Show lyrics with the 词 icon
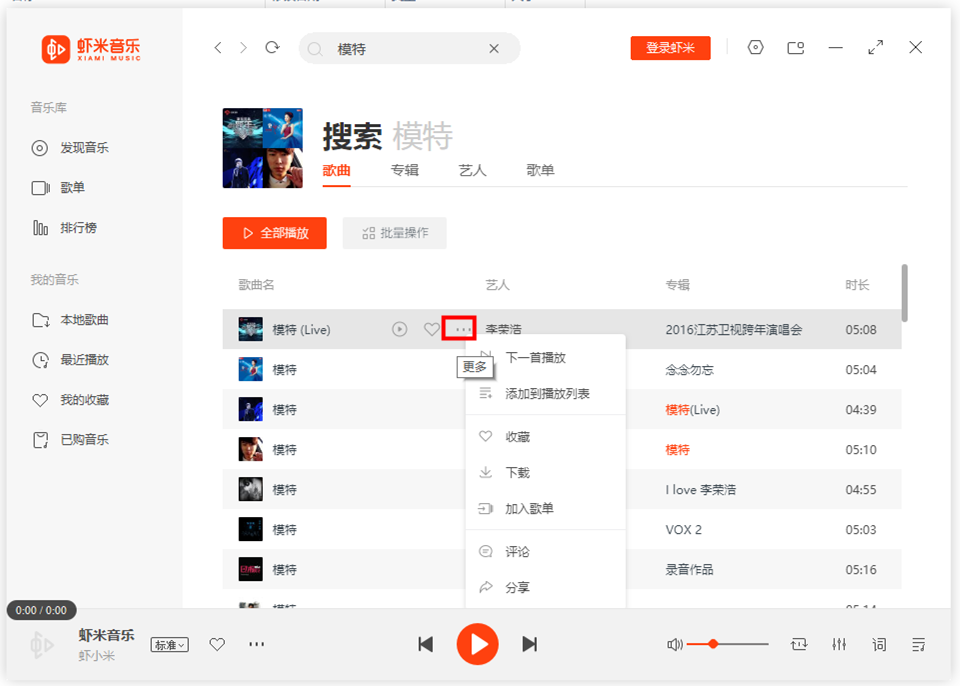960x686 pixels. 879,645
